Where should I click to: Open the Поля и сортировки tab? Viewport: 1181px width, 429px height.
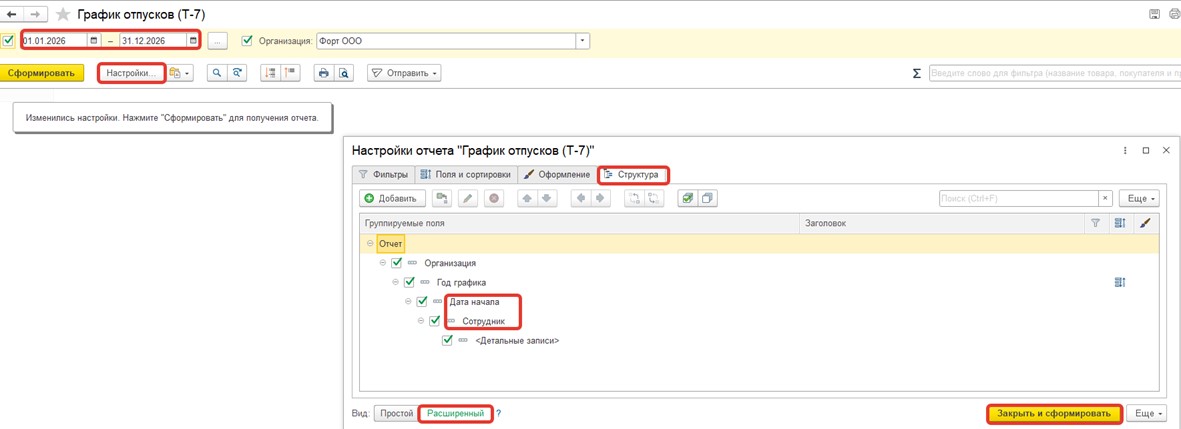pos(466,175)
